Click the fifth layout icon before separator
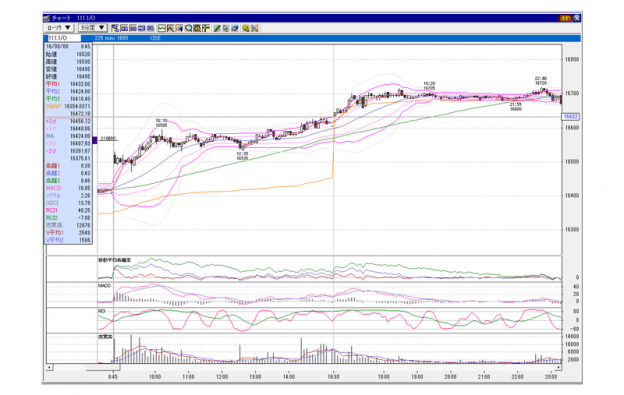The height and width of the screenshot is (395, 624). click(150, 28)
